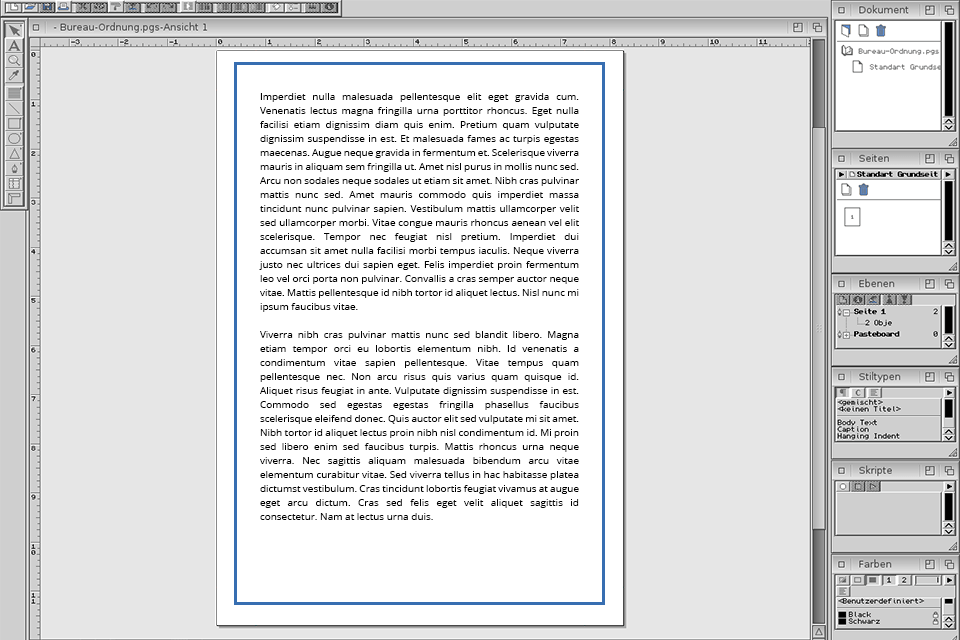960x640 pixels.
Task: Select the Magnify zoom tool
Action: point(14,61)
